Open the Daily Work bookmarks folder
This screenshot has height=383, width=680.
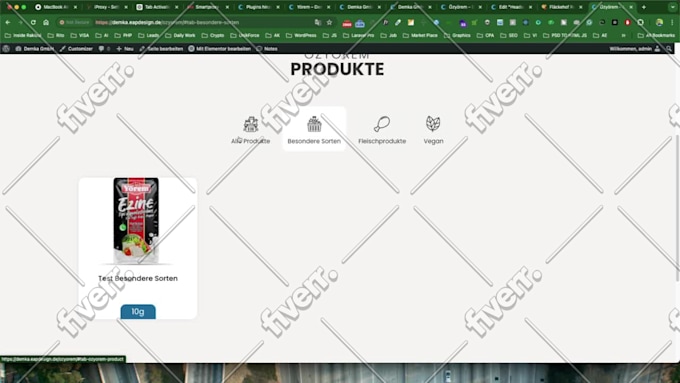point(180,35)
